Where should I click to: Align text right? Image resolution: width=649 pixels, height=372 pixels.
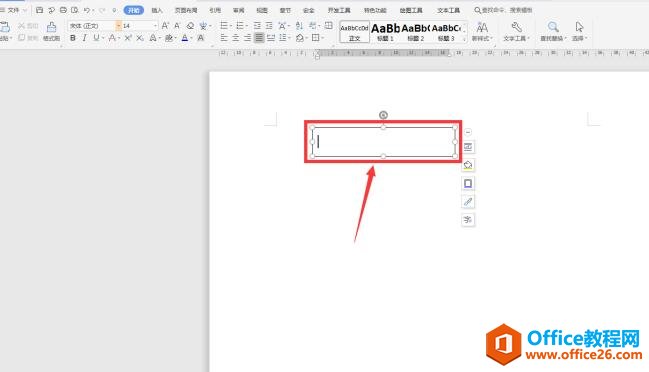click(247, 38)
